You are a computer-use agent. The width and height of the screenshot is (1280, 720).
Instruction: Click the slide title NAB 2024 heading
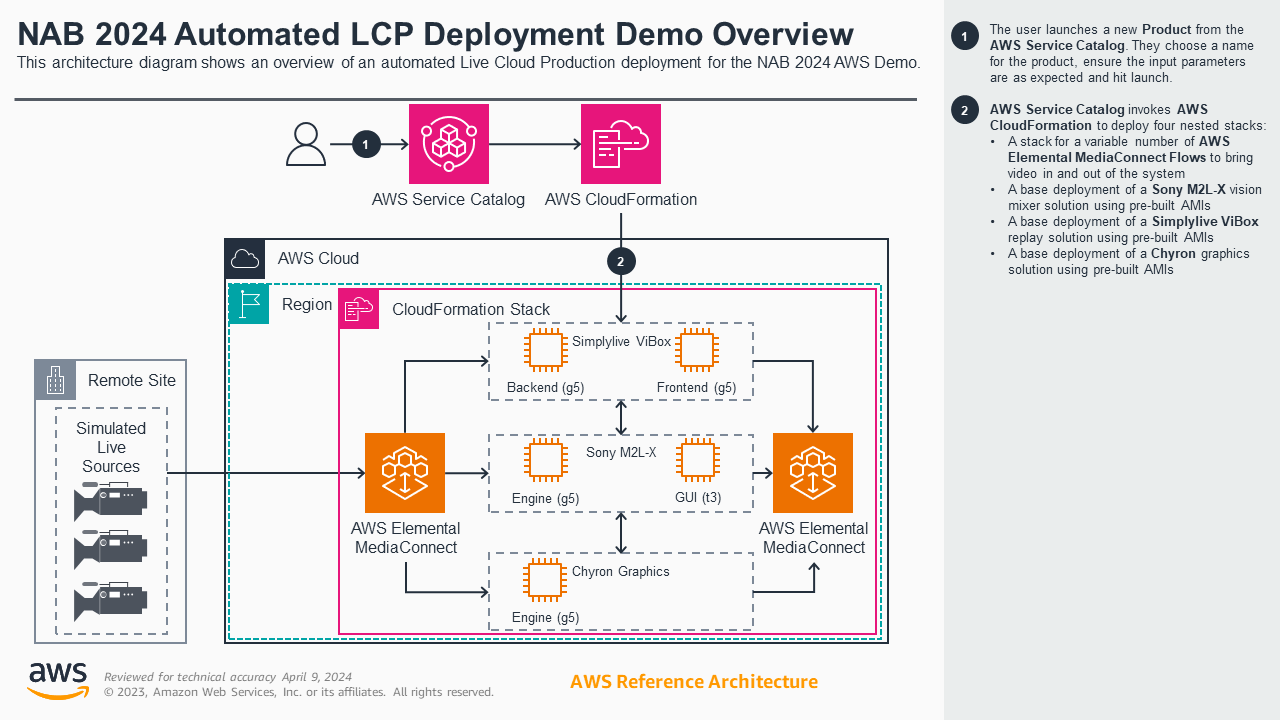(436, 34)
